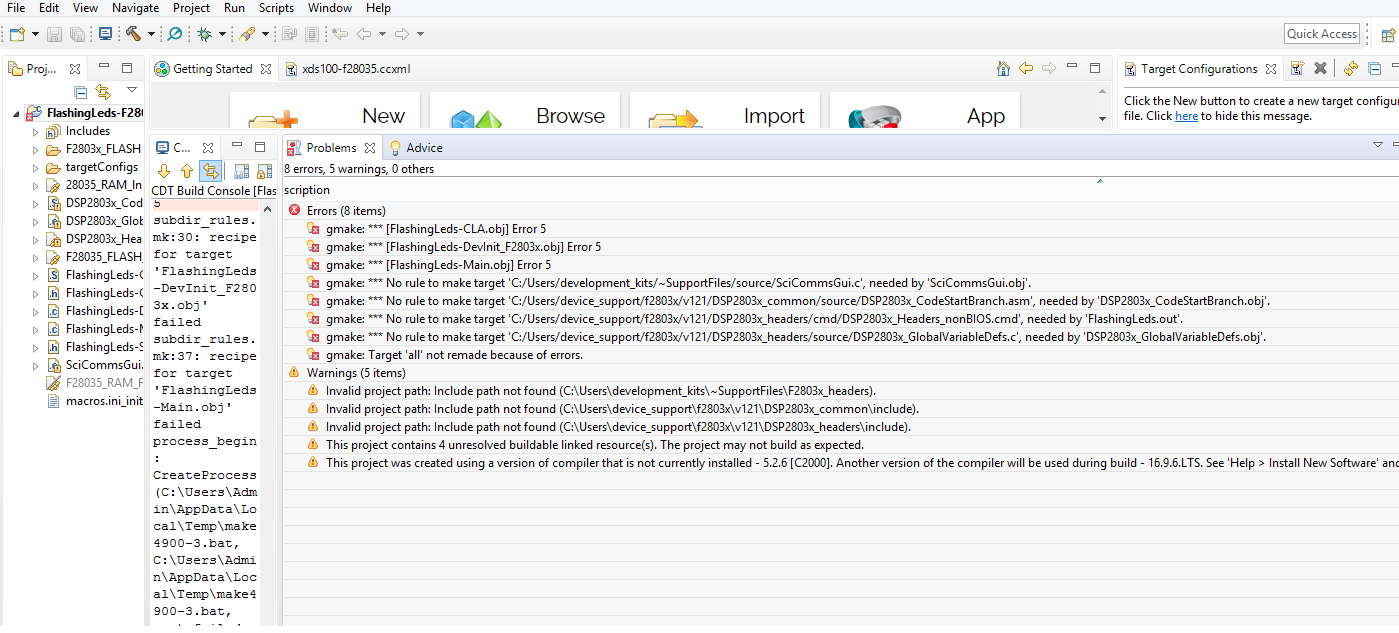Click the Home icon in Getting Started
Viewport: 1399px width, 633px height.
coord(1003,69)
